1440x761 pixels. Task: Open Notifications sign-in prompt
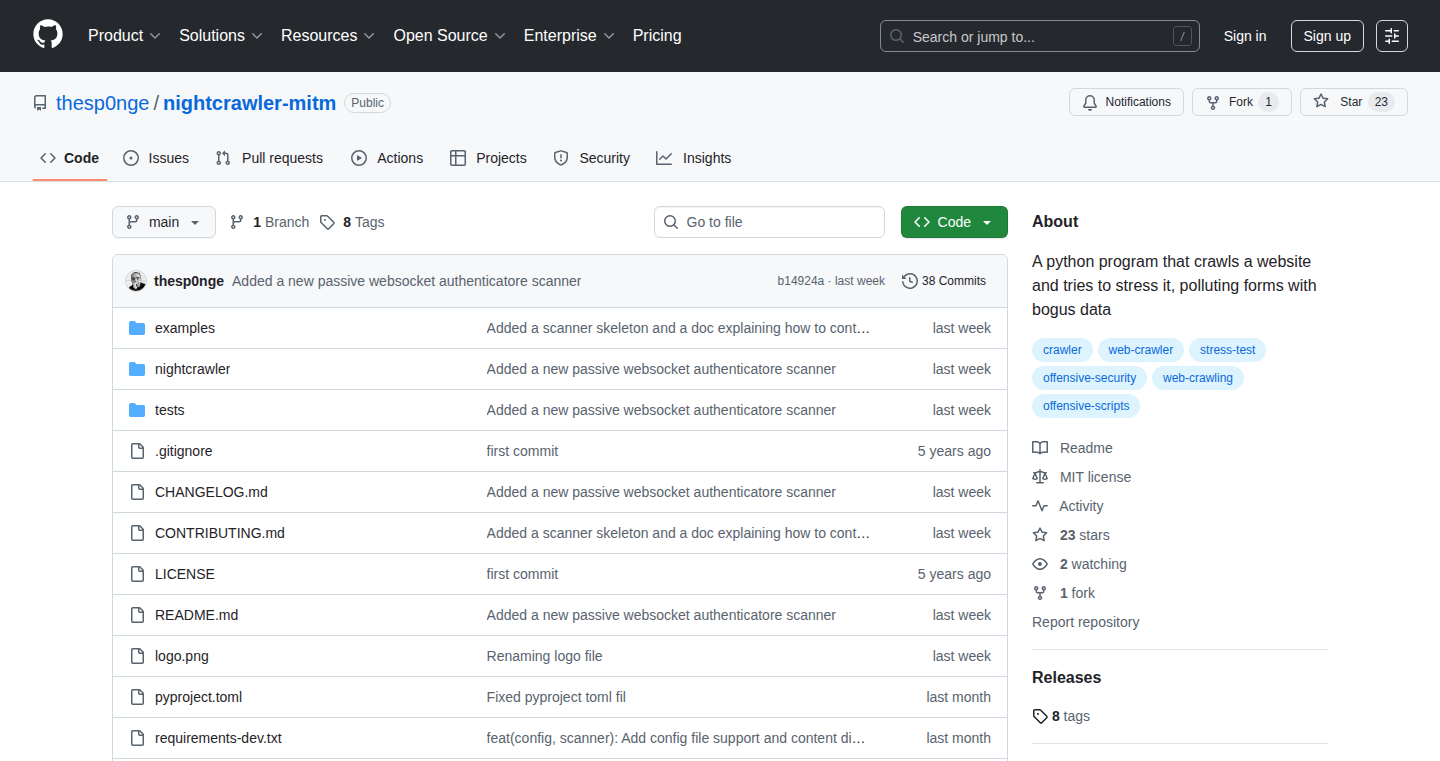[1126, 102]
